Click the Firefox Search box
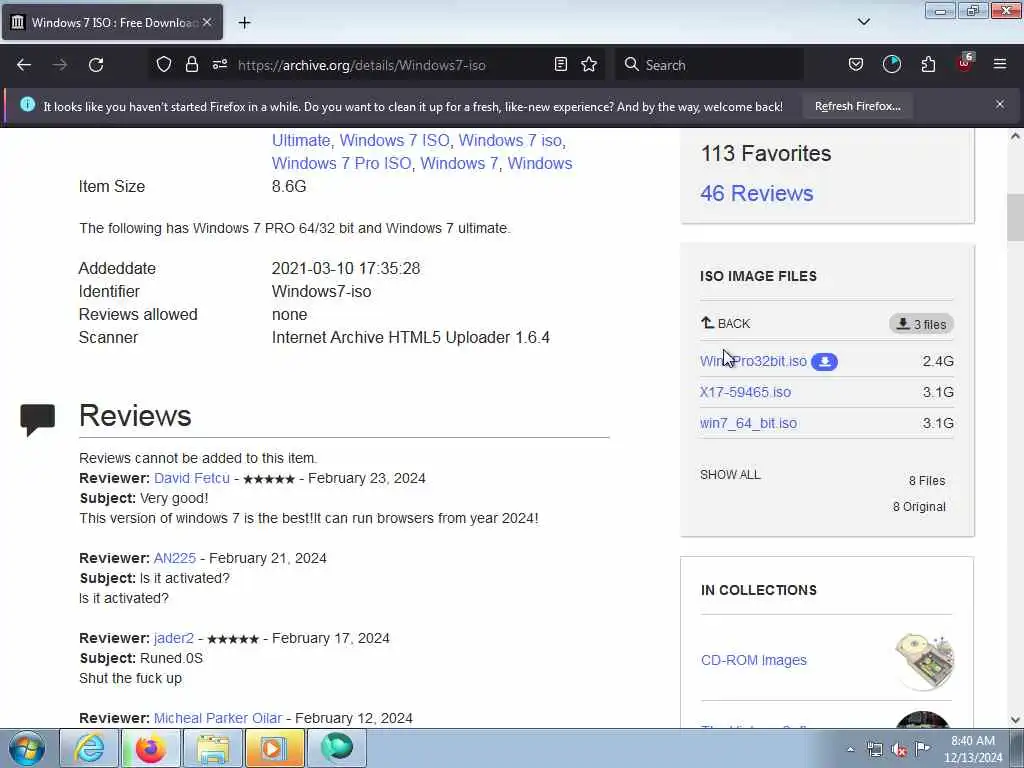1024x768 pixels. pos(709,65)
